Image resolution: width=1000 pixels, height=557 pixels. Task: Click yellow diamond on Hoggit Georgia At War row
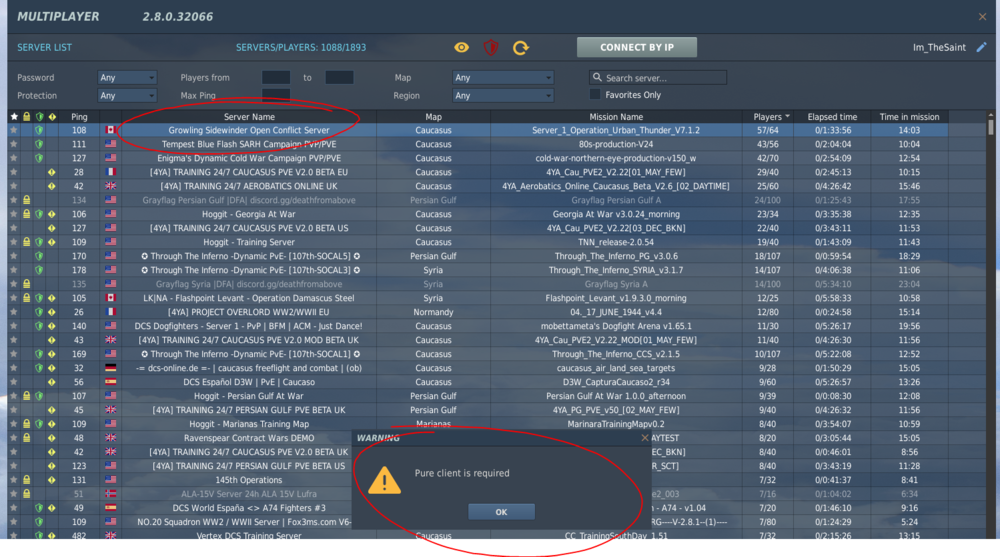(52, 214)
